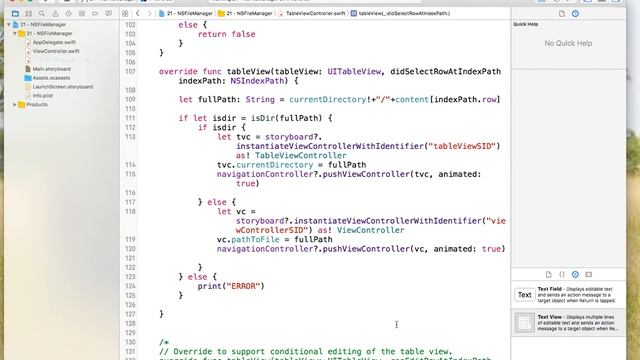Open the Find navigator magnifier icon
The width and height of the screenshot is (640, 360).
[42, 13]
